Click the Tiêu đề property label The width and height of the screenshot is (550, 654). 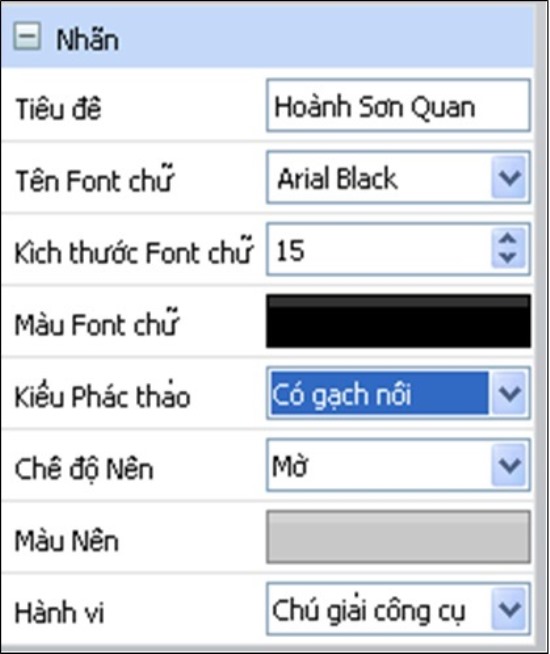tap(58, 109)
